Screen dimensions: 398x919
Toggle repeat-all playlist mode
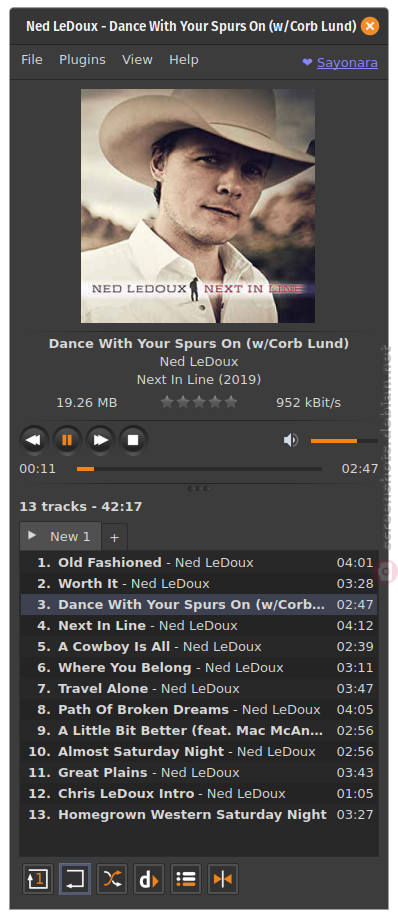click(75, 879)
